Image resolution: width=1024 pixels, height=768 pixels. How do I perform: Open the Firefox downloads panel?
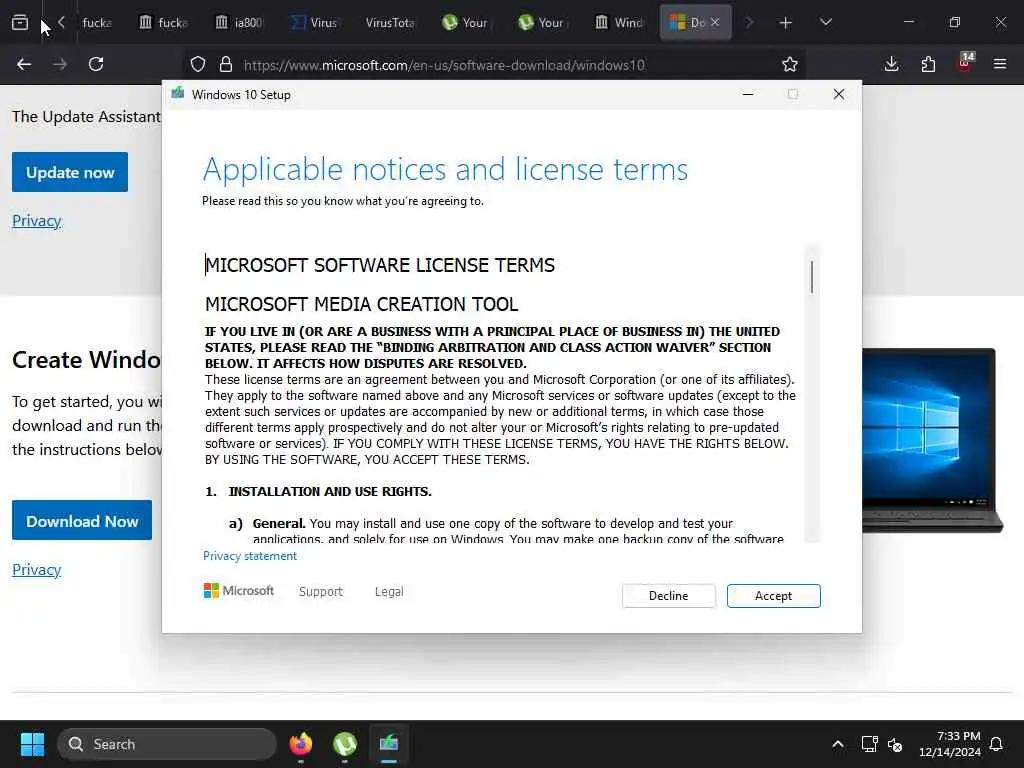(x=891, y=64)
